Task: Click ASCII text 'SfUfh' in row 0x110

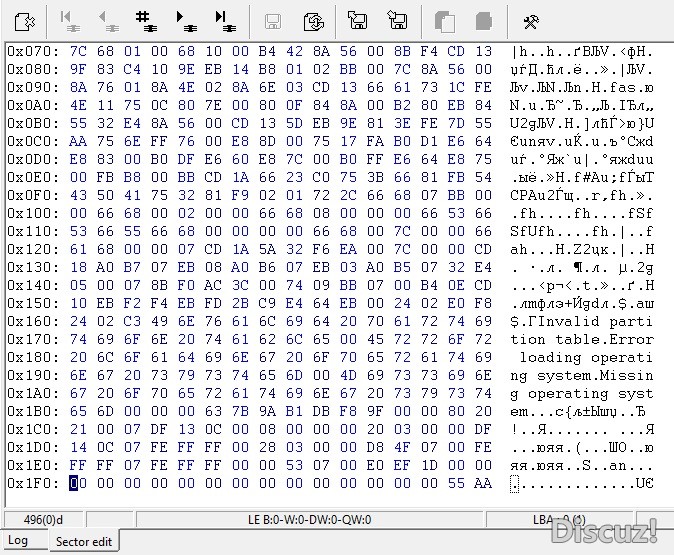Action: point(532,231)
